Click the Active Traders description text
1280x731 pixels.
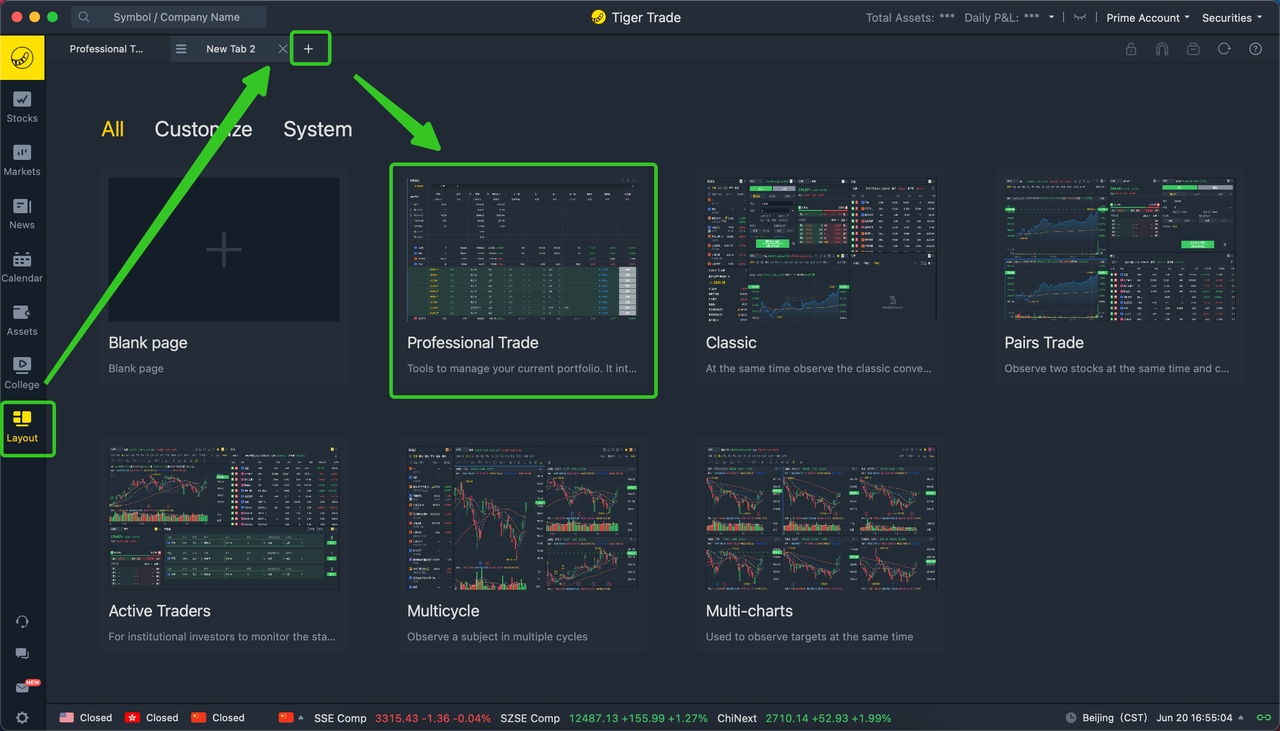[222, 636]
